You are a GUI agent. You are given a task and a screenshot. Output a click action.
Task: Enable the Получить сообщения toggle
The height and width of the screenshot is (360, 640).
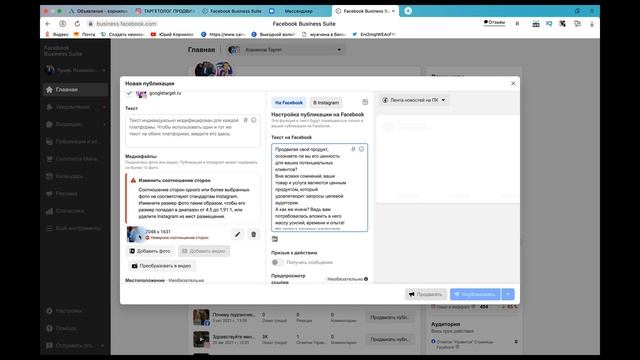(x=278, y=262)
